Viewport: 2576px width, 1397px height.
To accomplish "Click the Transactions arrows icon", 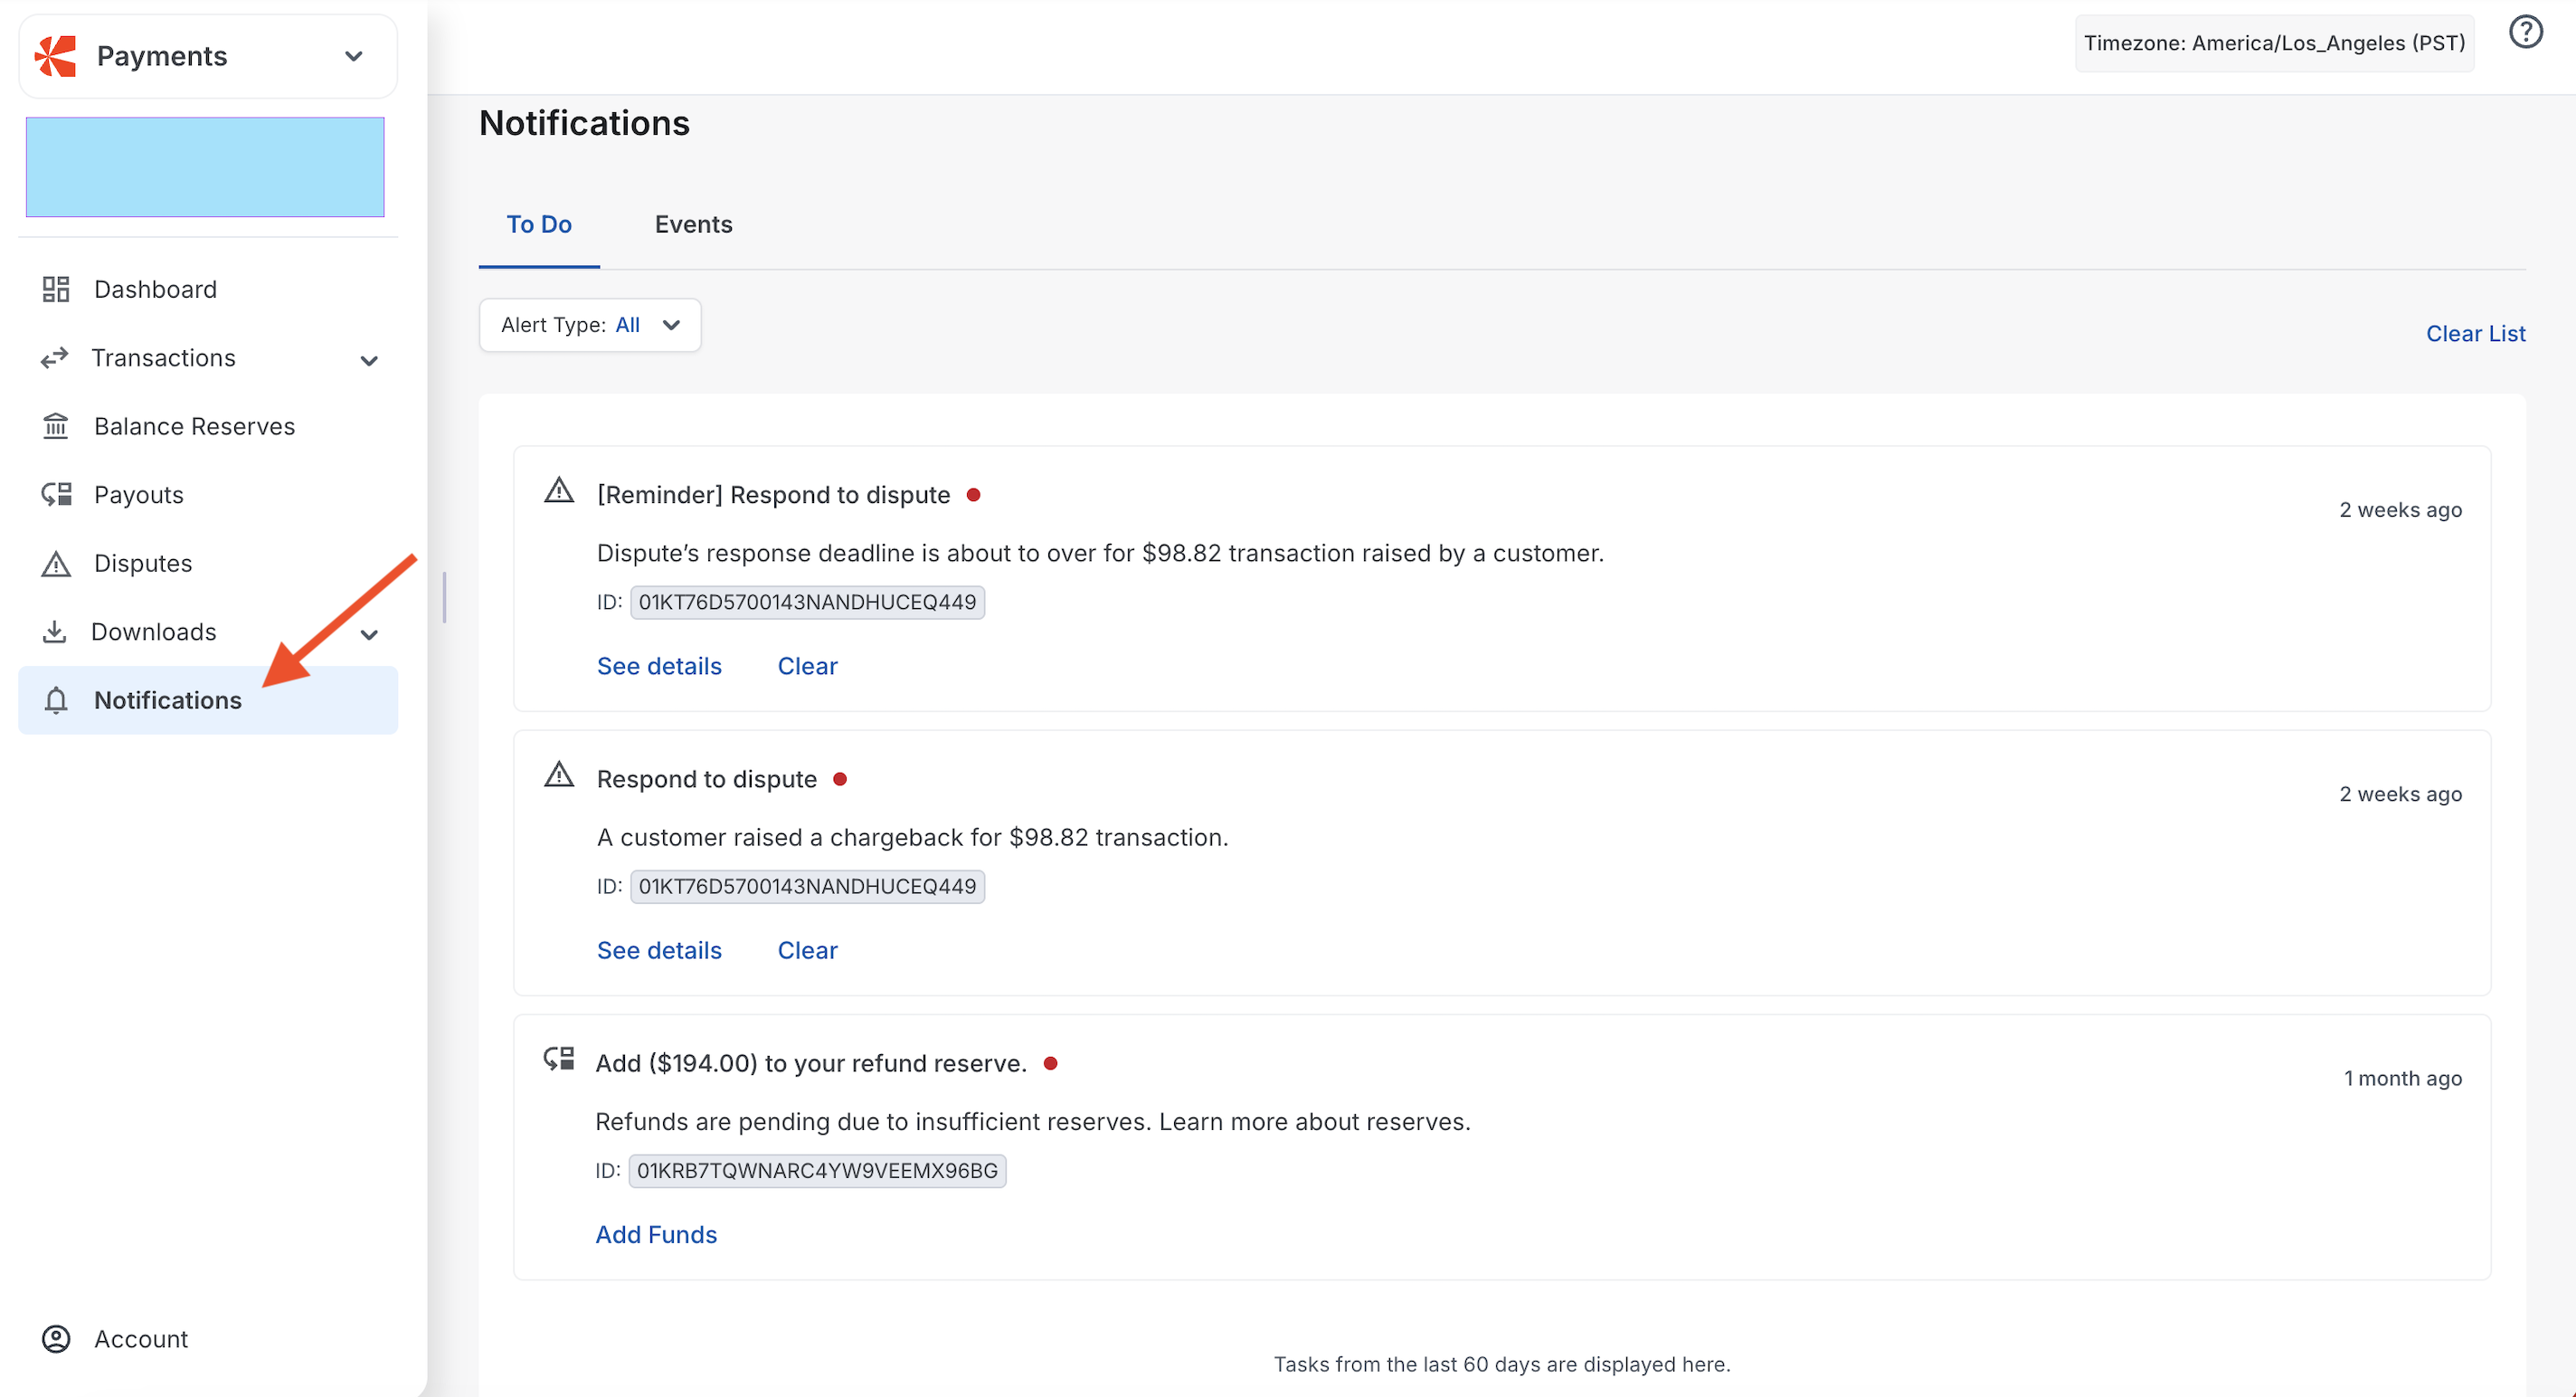I will pyautogui.click(x=55, y=358).
